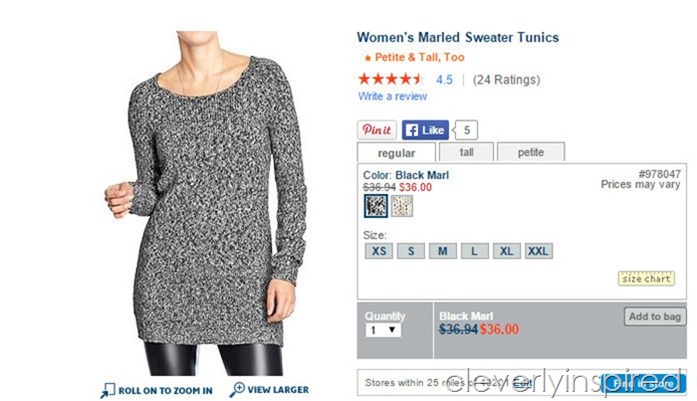Viewport: 697px width, 401px height.
Task: Click the Facebook Like button
Action: click(x=425, y=130)
